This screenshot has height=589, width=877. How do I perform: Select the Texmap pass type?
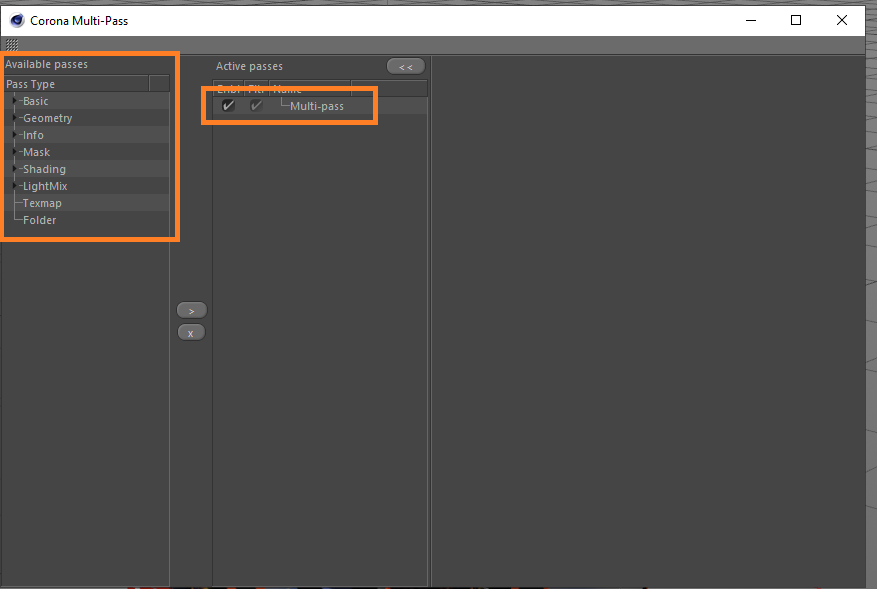click(x=42, y=203)
